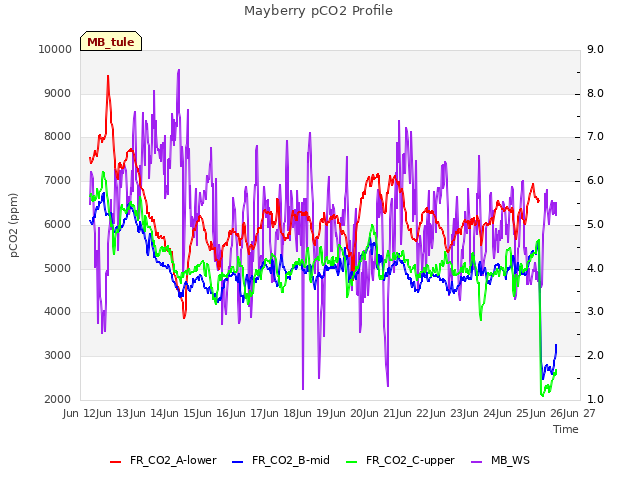
Task: Click the red FR_CO2_A-lower legend swatch
Action: pyautogui.click(x=116, y=462)
